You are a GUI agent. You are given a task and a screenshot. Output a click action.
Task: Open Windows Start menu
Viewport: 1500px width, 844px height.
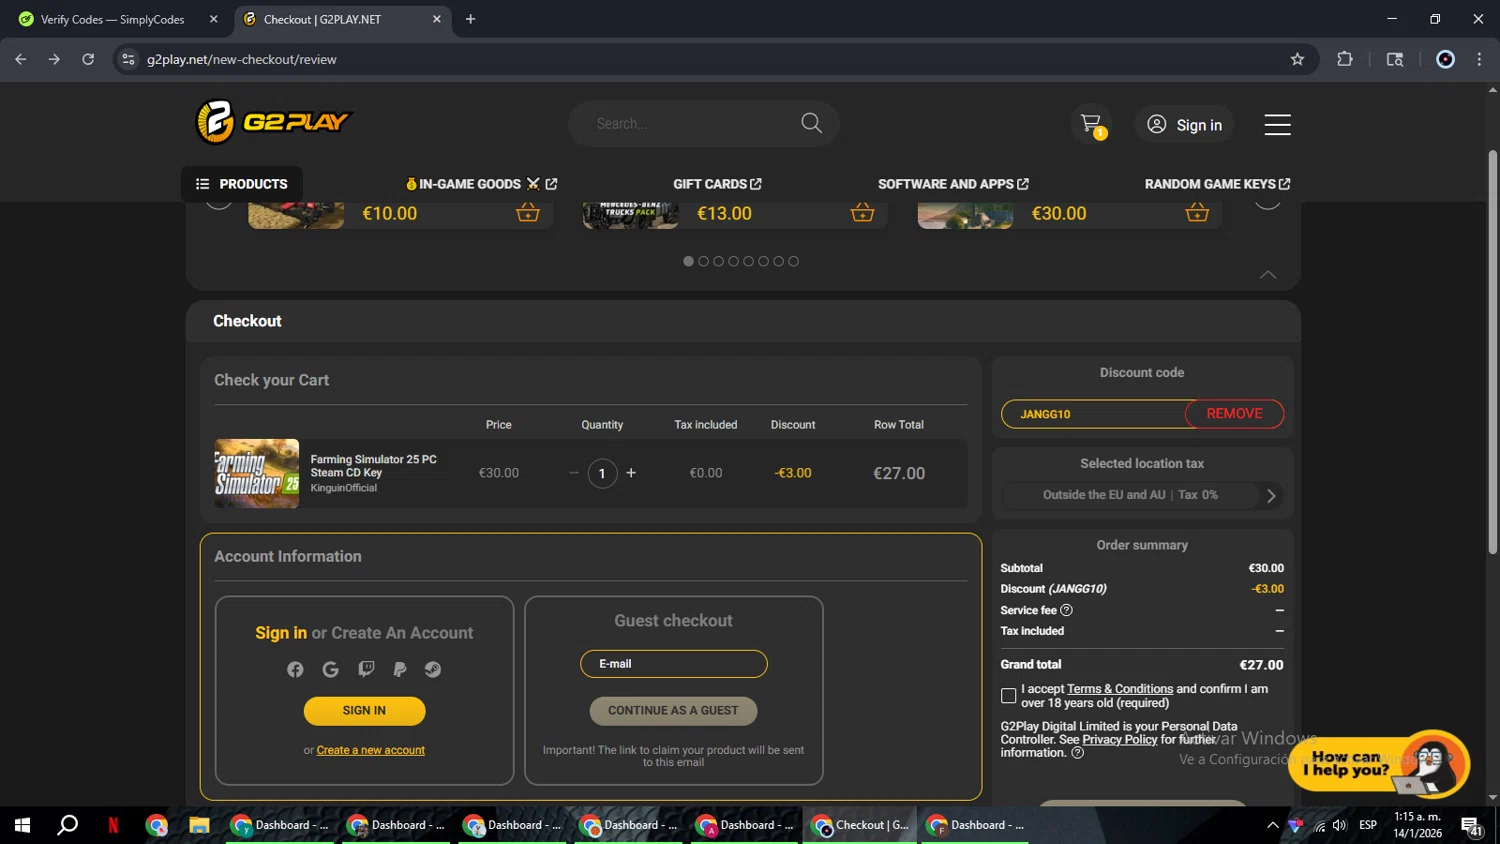click(x=22, y=825)
